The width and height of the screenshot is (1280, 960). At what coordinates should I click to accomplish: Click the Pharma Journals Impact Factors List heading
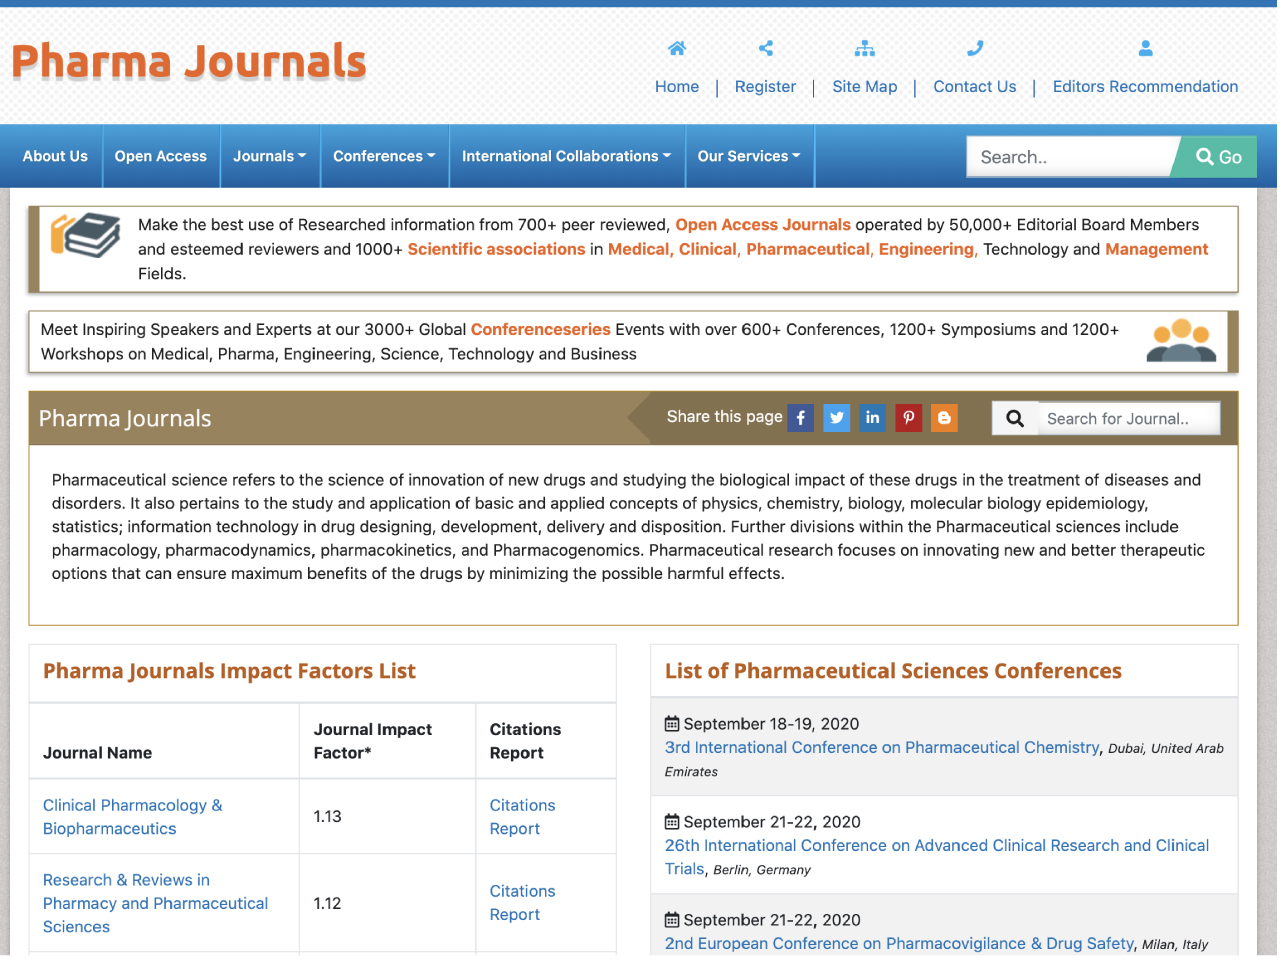[229, 671]
